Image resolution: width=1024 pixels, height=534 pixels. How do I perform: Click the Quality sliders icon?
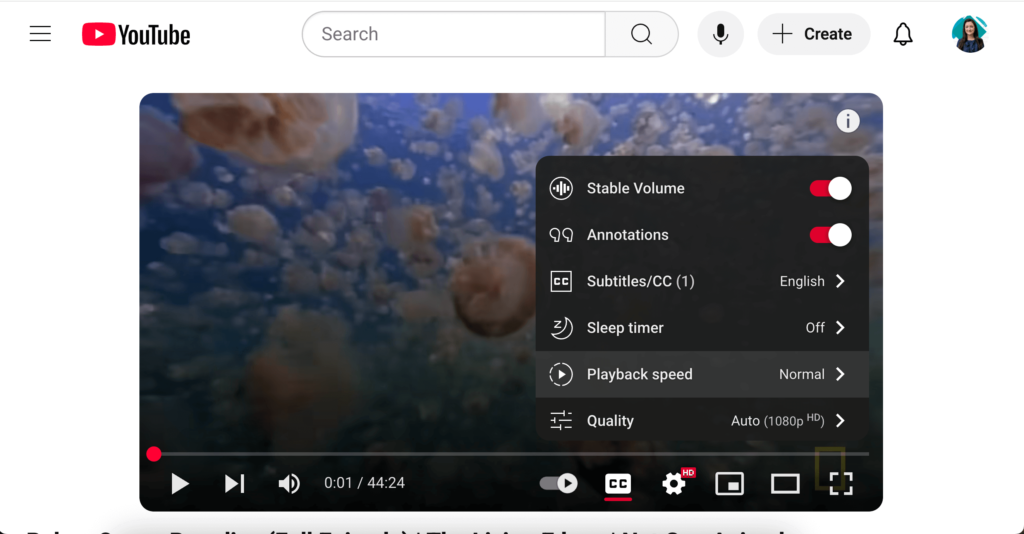tap(561, 420)
